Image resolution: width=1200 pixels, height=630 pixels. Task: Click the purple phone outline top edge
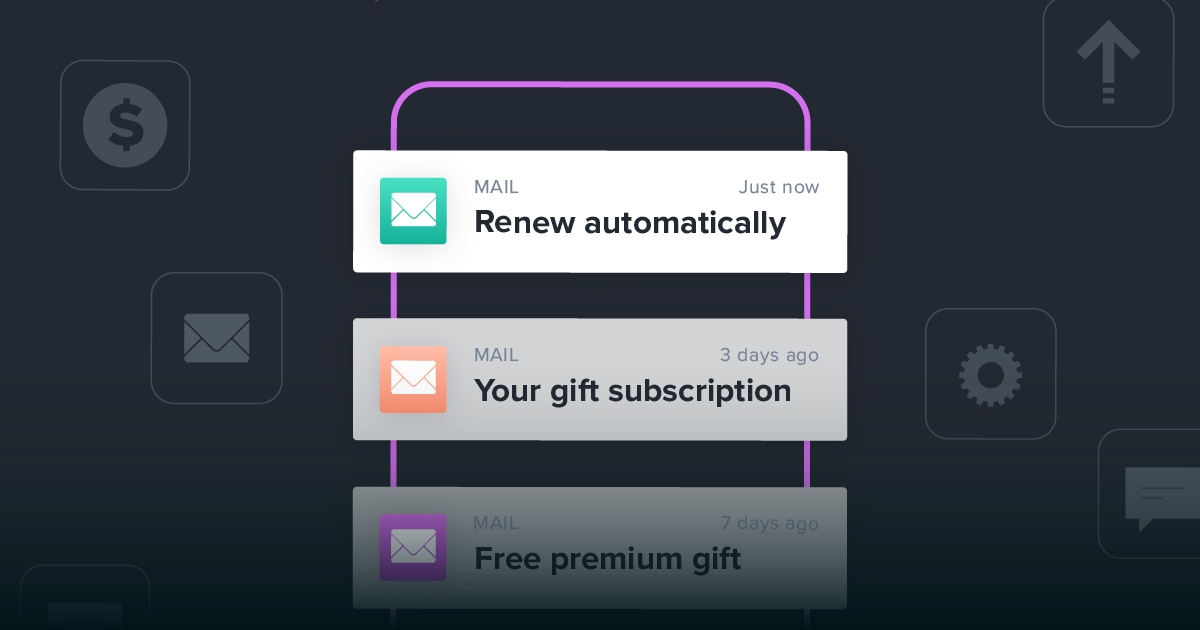coord(600,86)
